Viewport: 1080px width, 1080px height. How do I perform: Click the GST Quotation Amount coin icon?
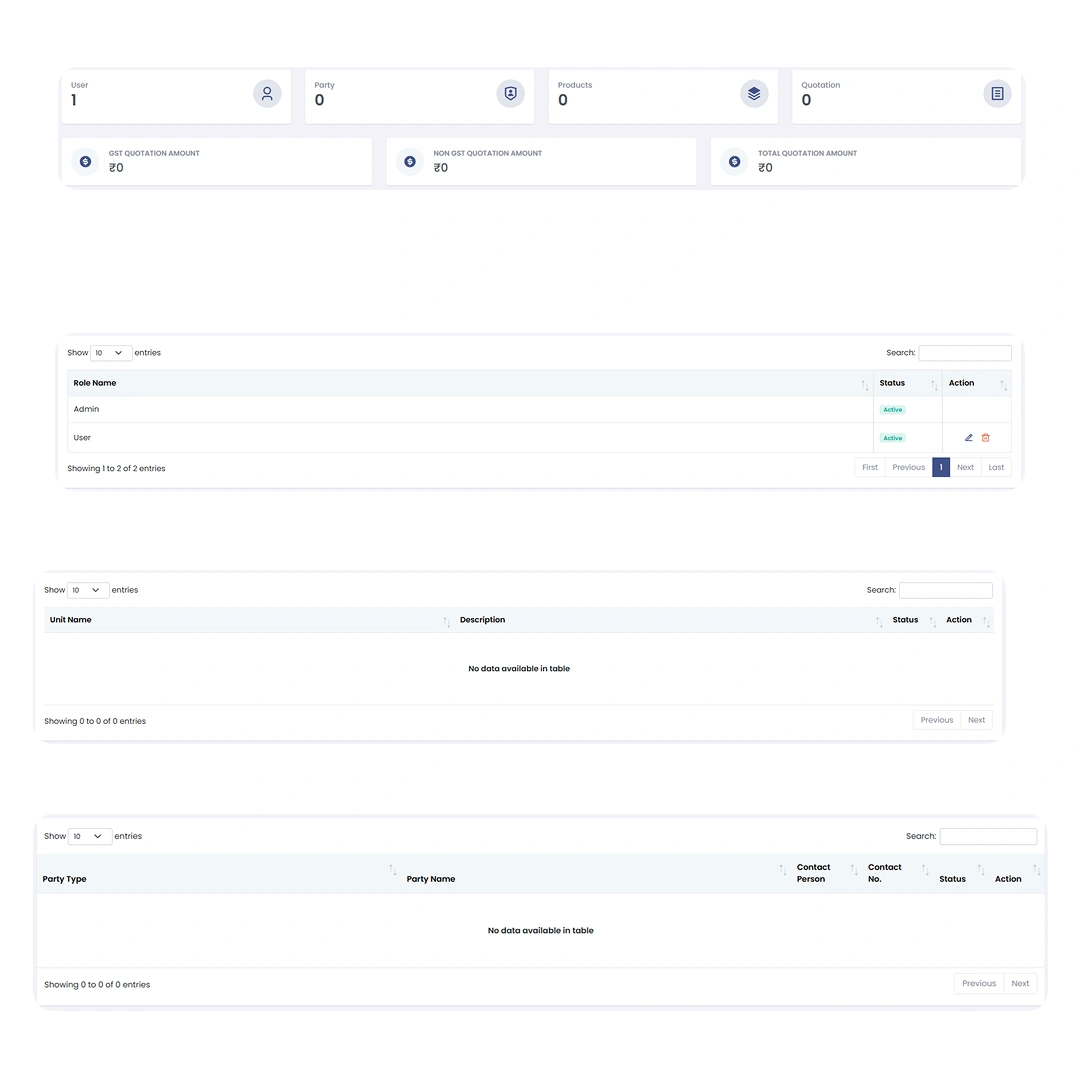[x=85, y=161]
